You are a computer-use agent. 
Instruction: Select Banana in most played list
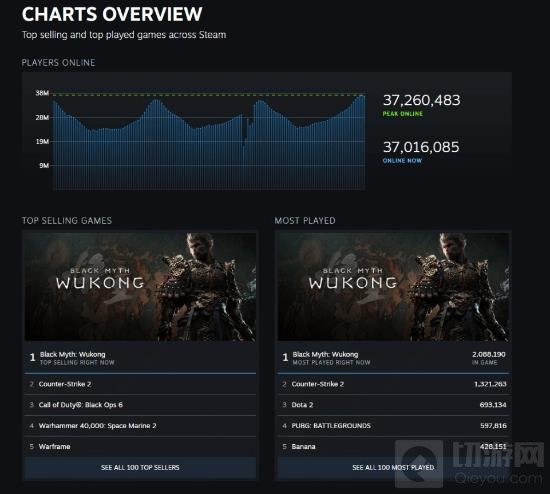393,447
